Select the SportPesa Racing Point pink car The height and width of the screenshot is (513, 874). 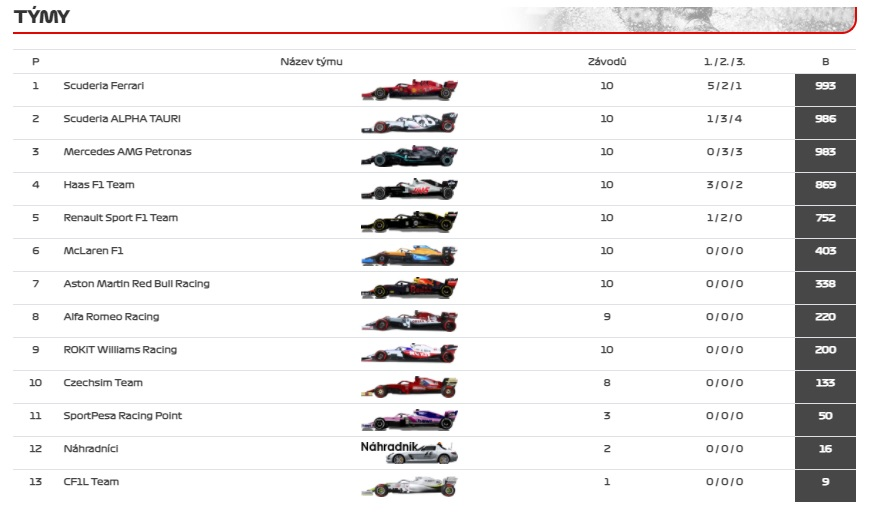409,420
